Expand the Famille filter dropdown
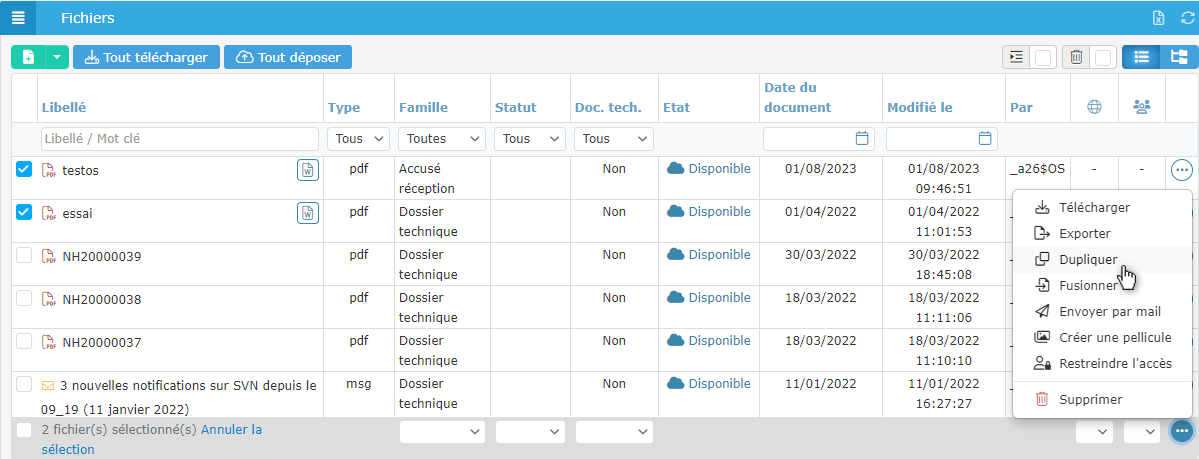 (441, 138)
